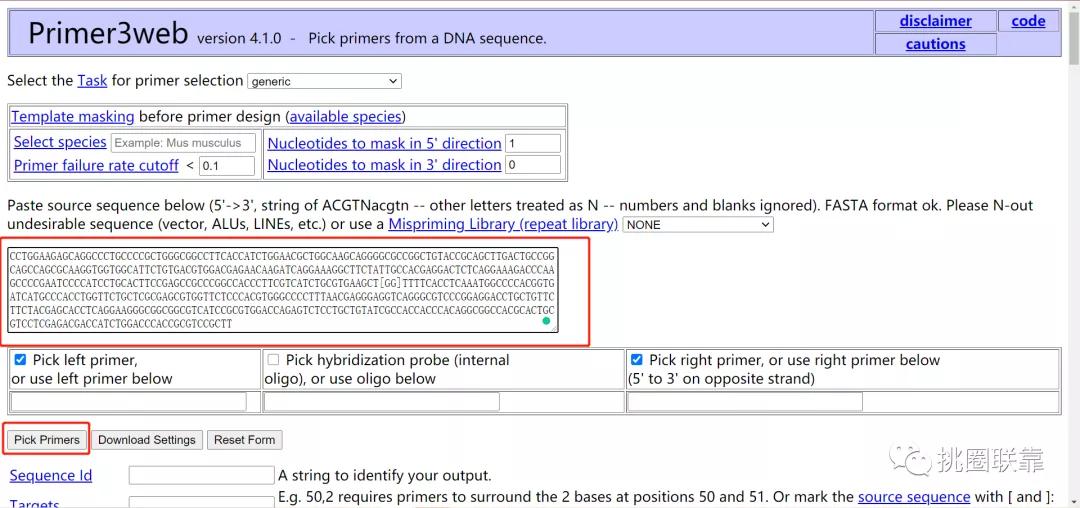Click the Sequence Id text field
The width and height of the screenshot is (1080, 508).
[201, 475]
